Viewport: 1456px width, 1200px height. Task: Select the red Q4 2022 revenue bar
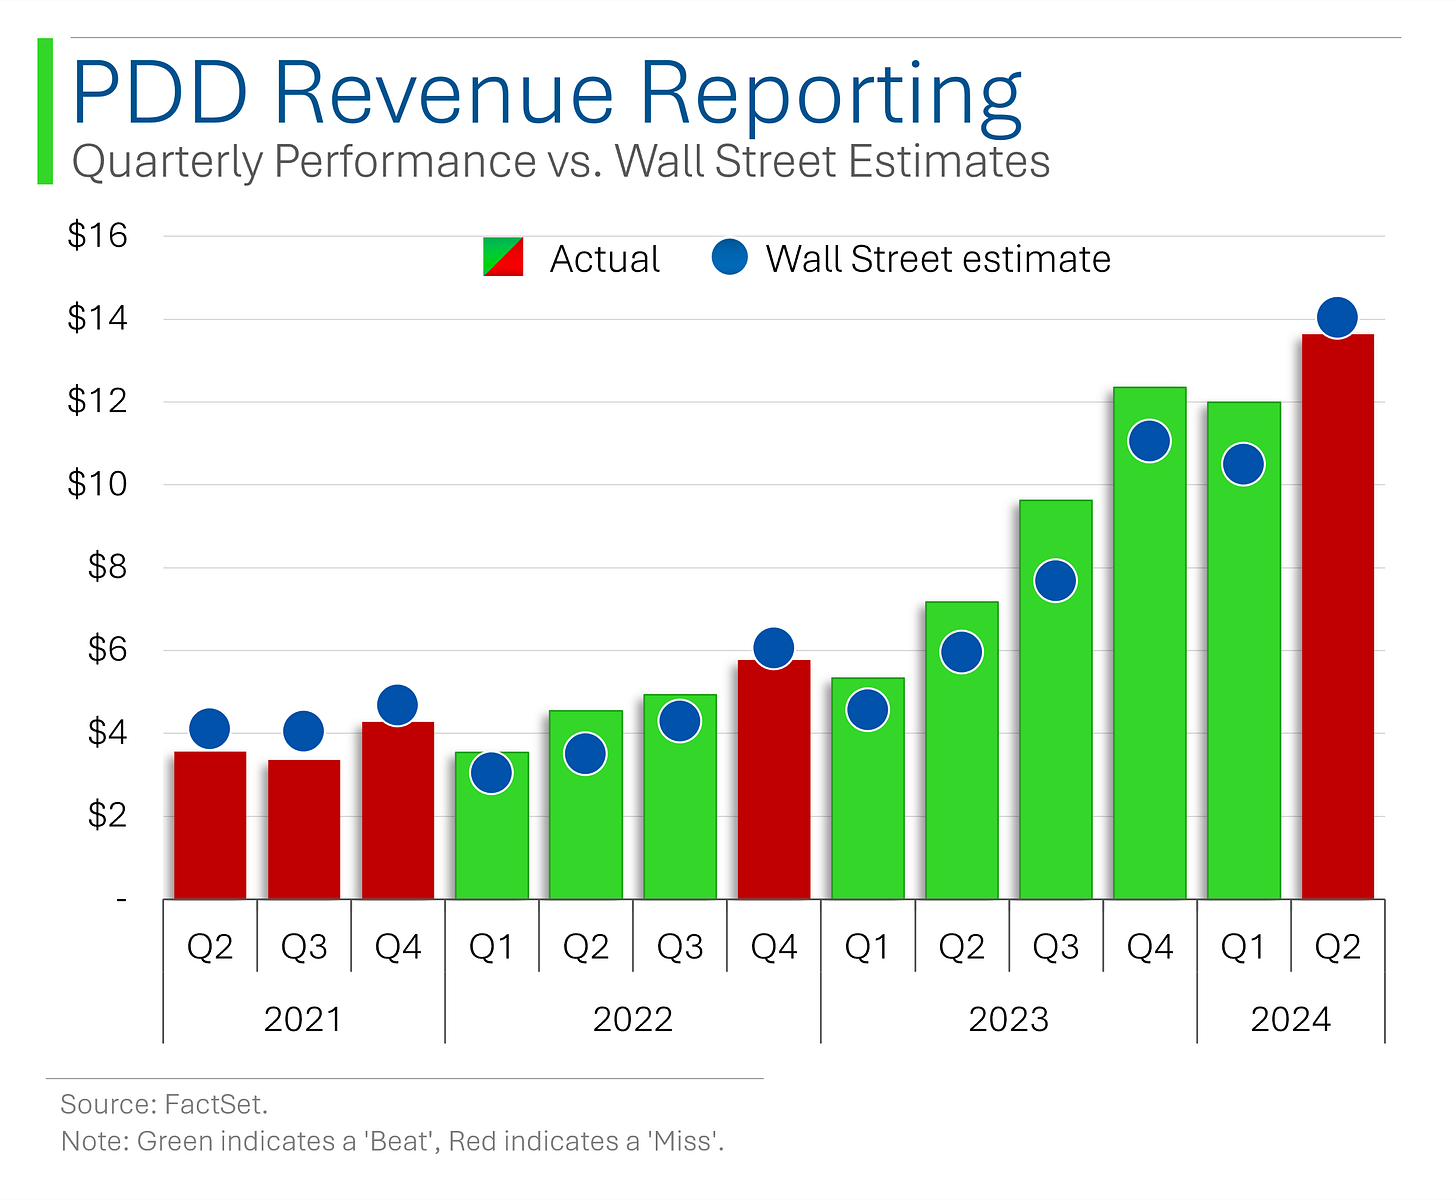(x=774, y=779)
